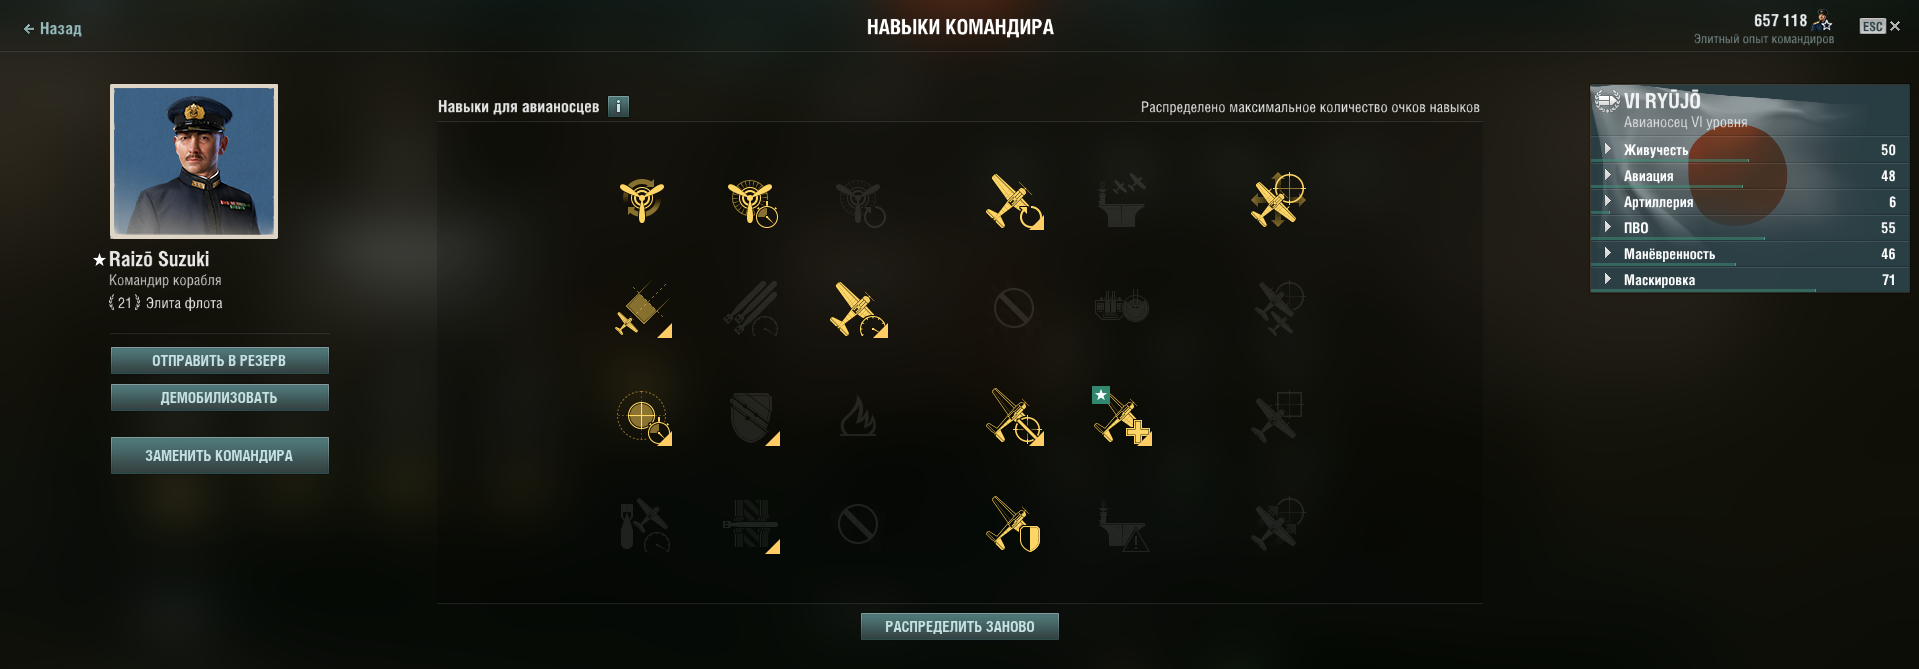
Task: Expand the Авиация parameter row
Action: [1749, 176]
